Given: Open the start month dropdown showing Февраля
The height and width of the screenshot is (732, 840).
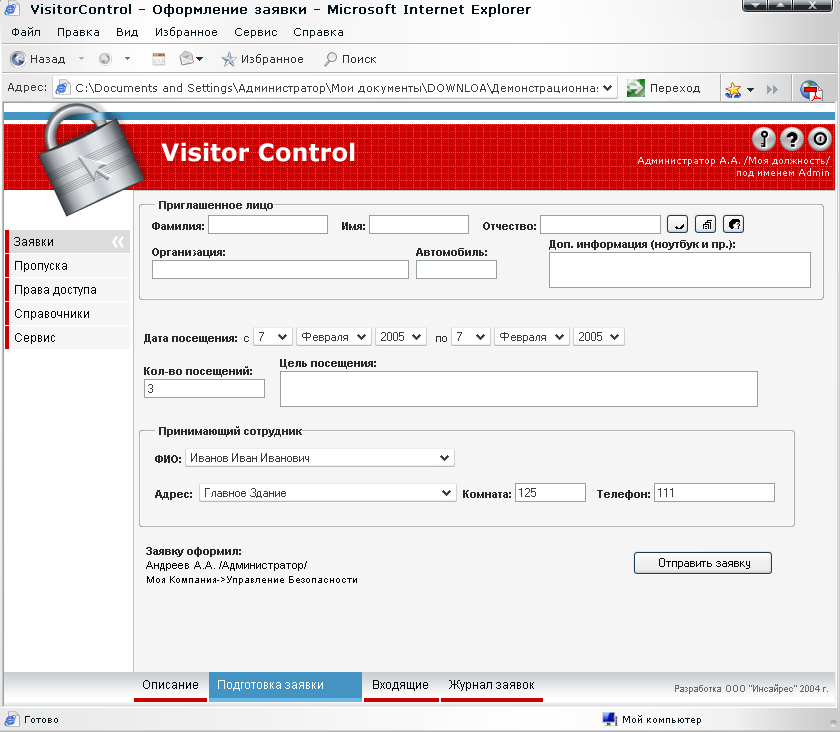Looking at the screenshot, I should [x=334, y=337].
